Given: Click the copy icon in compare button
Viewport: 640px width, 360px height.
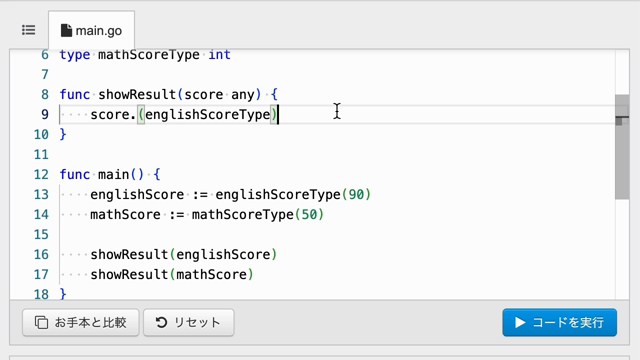Looking at the screenshot, I should point(41,322).
